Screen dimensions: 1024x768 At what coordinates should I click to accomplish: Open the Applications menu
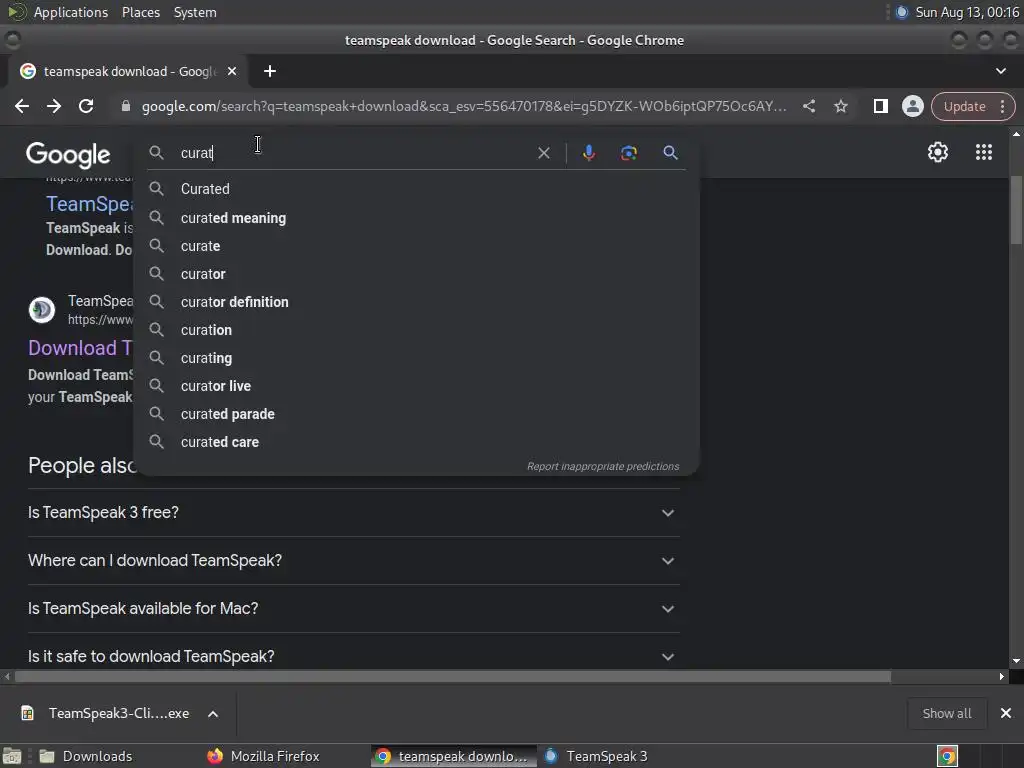pos(71,12)
